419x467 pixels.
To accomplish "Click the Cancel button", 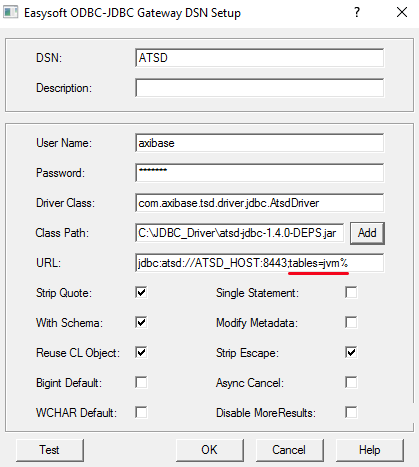I will coord(290,450).
